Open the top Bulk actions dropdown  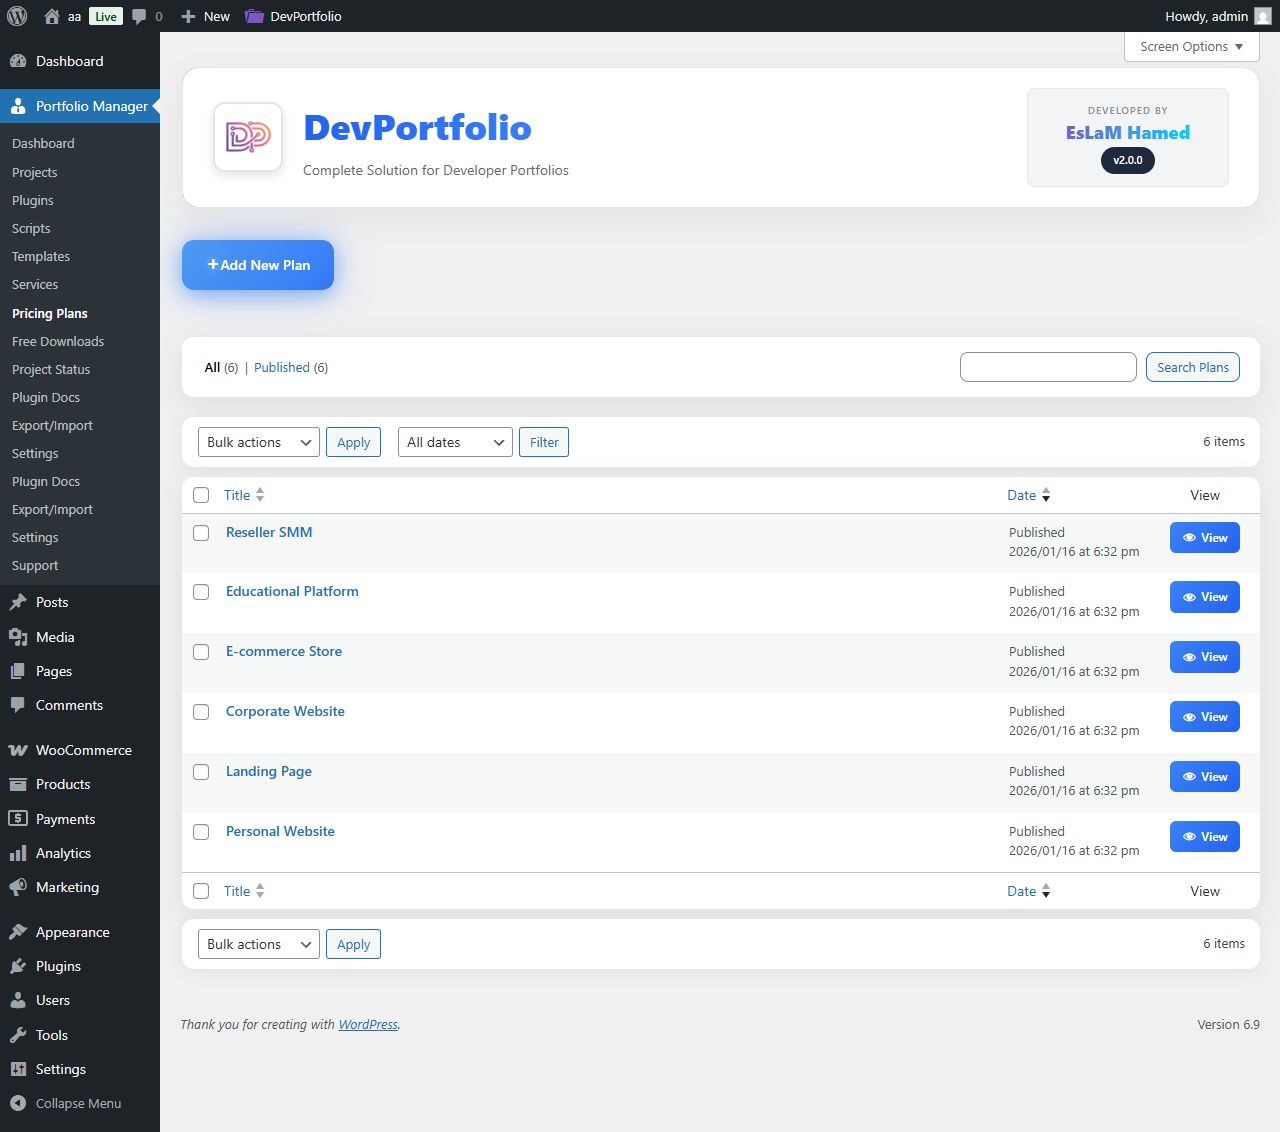[x=259, y=442]
